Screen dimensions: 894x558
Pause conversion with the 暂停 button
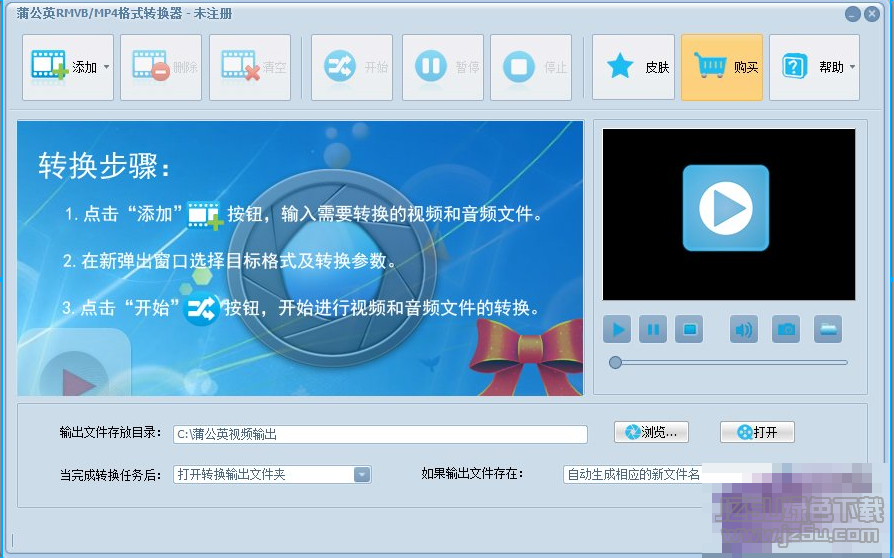[x=442, y=67]
